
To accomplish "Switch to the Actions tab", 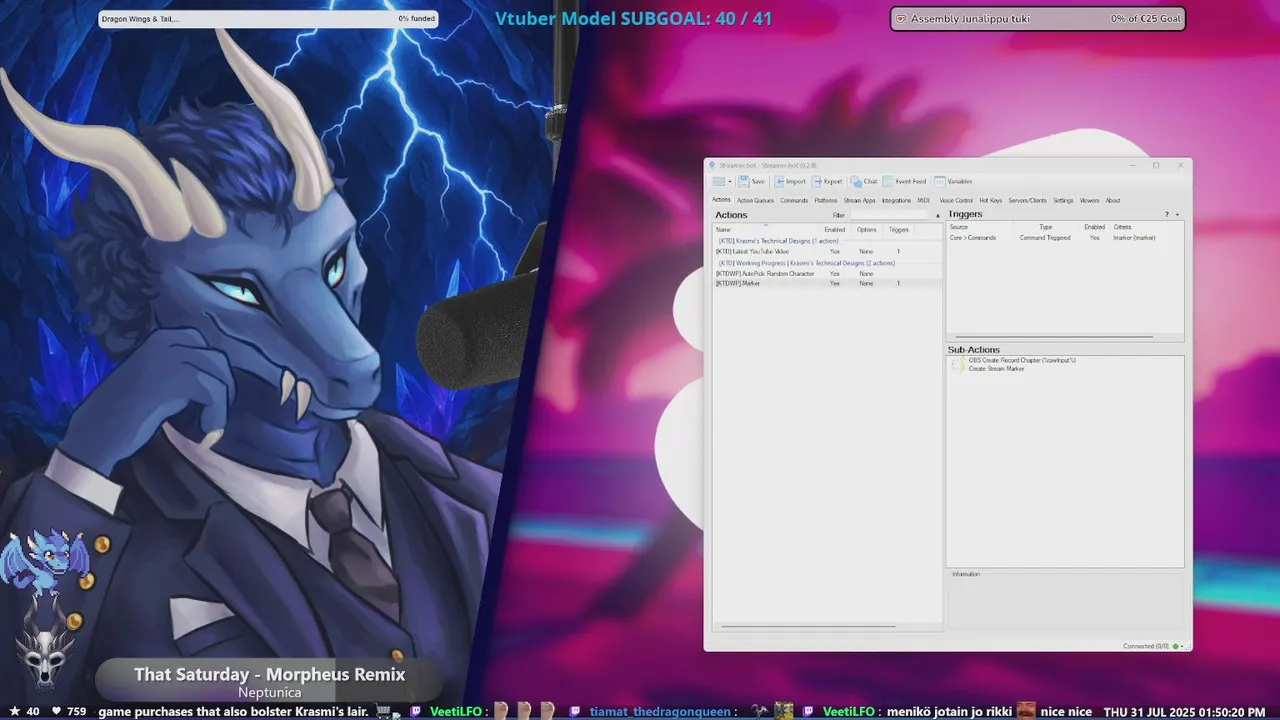I will coord(721,200).
